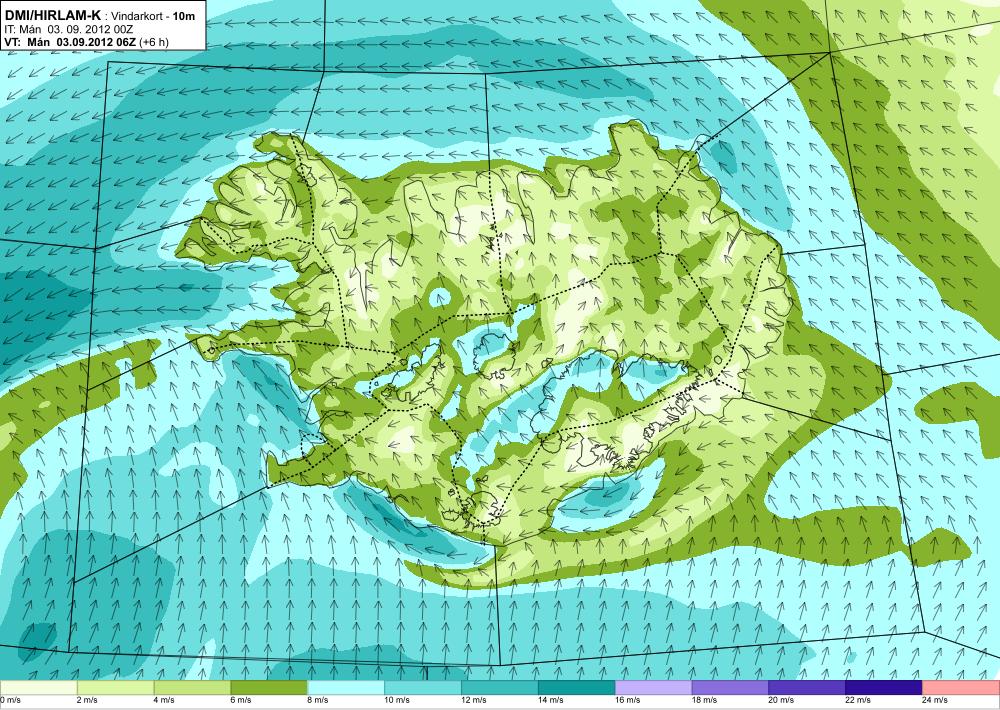1000x710 pixels.
Task: Click the "12 m/s" legend label
Action: pyautogui.click(x=474, y=700)
